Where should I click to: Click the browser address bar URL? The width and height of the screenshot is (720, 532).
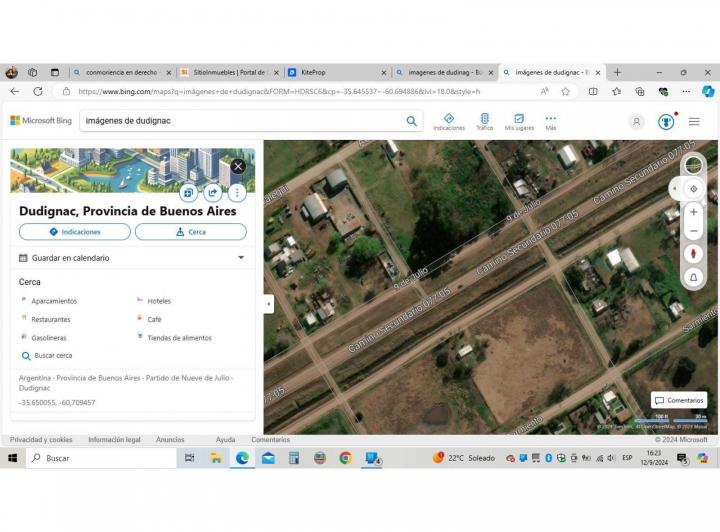coord(279,91)
